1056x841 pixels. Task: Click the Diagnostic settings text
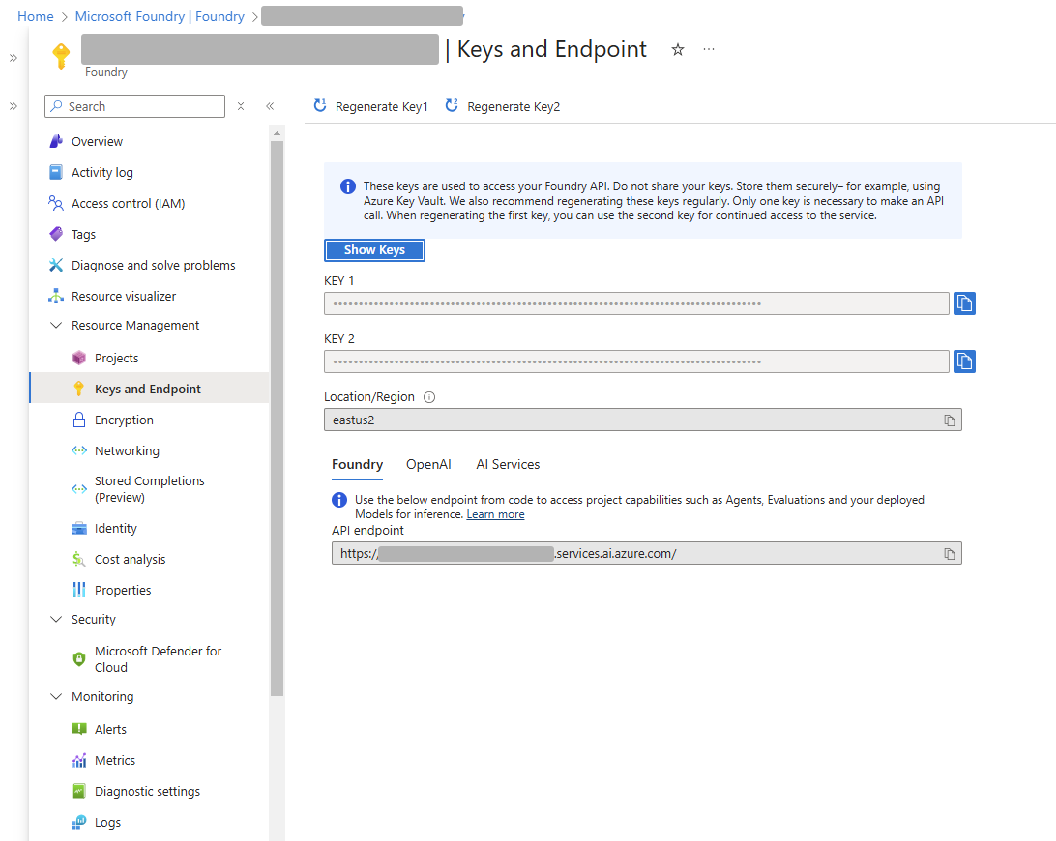pos(147,791)
